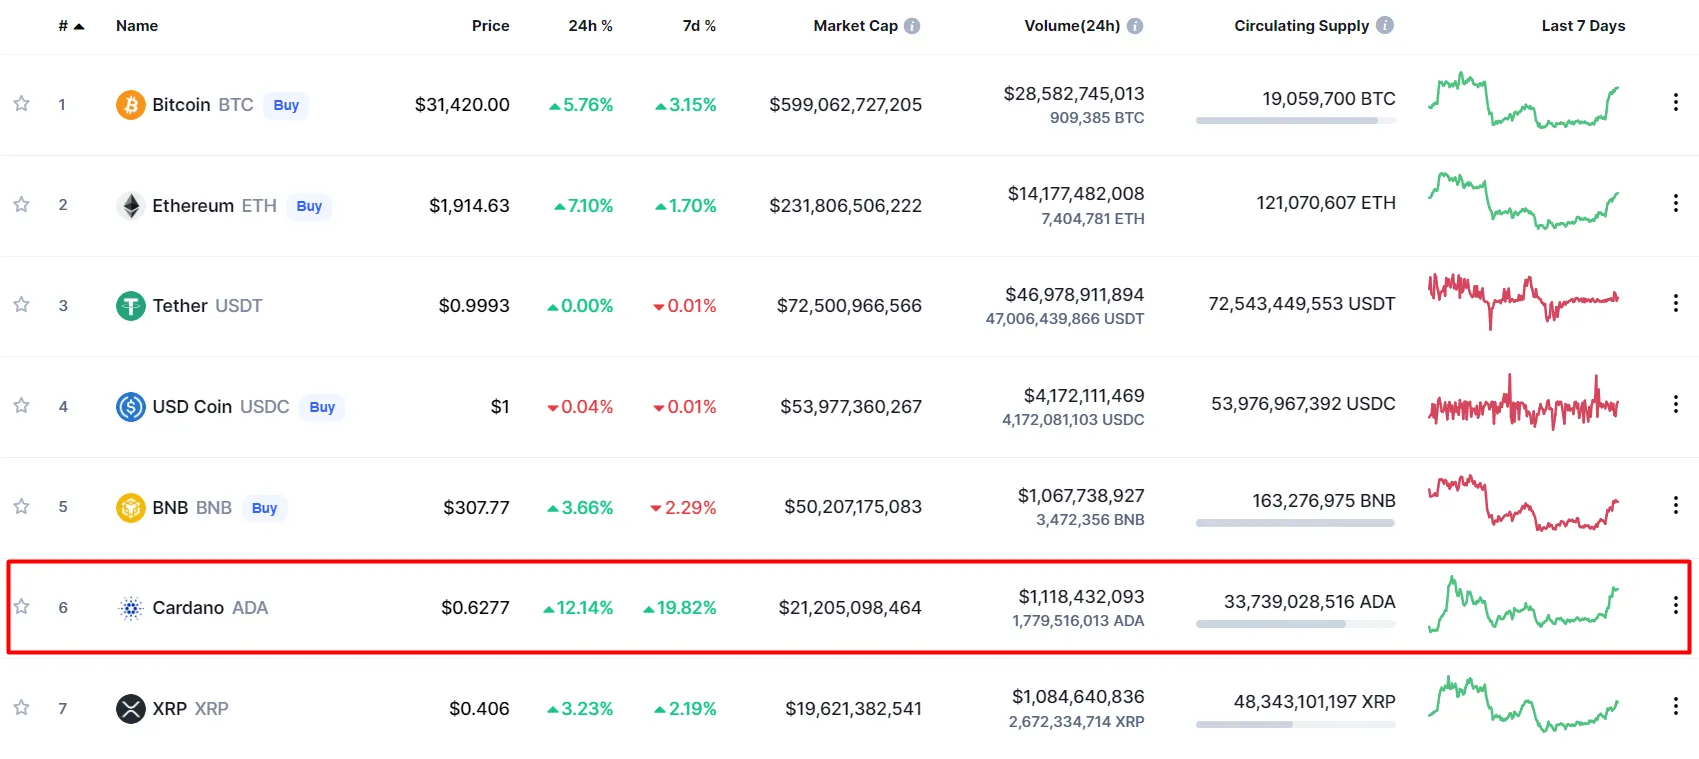Viewport: 1699px width, 759px height.
Task: Sort by Market Cap header text
Action: [x=855, y=26]
